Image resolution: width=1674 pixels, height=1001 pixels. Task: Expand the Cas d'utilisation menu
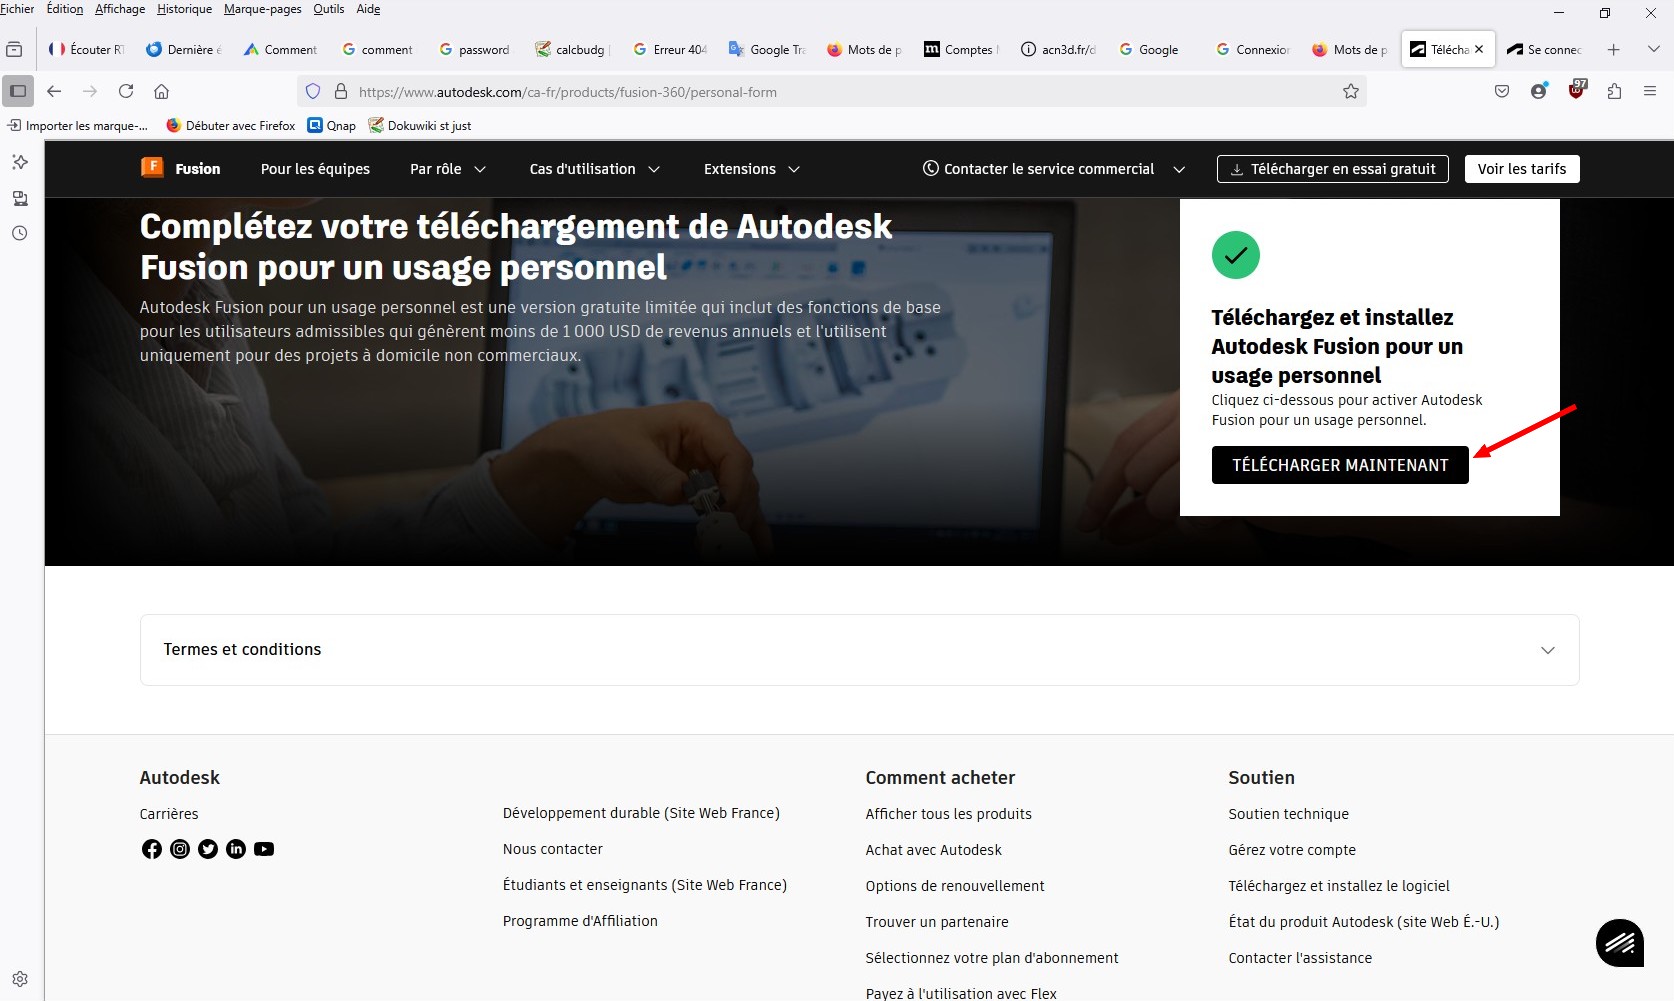pos(594,169)
